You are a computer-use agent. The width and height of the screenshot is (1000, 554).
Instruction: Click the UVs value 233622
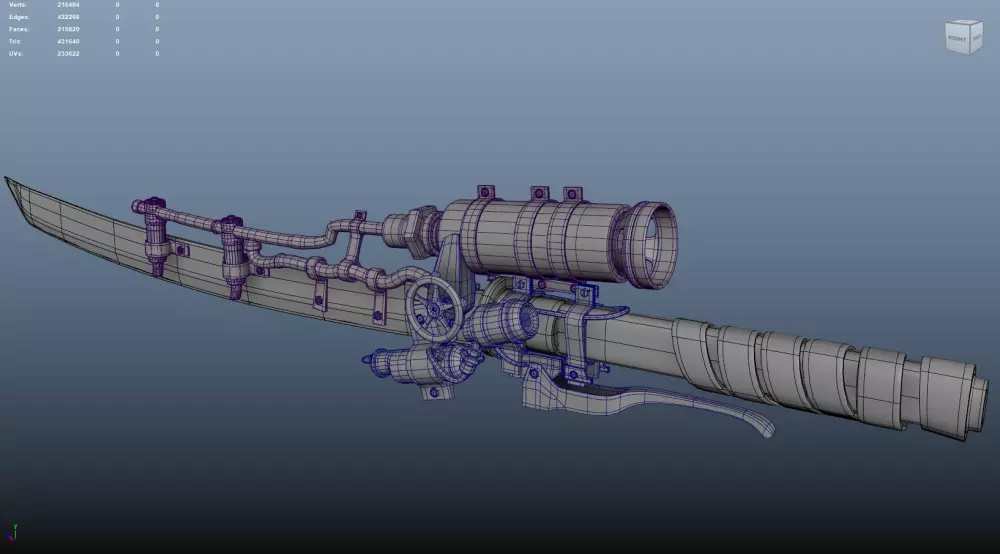(68, 54)
